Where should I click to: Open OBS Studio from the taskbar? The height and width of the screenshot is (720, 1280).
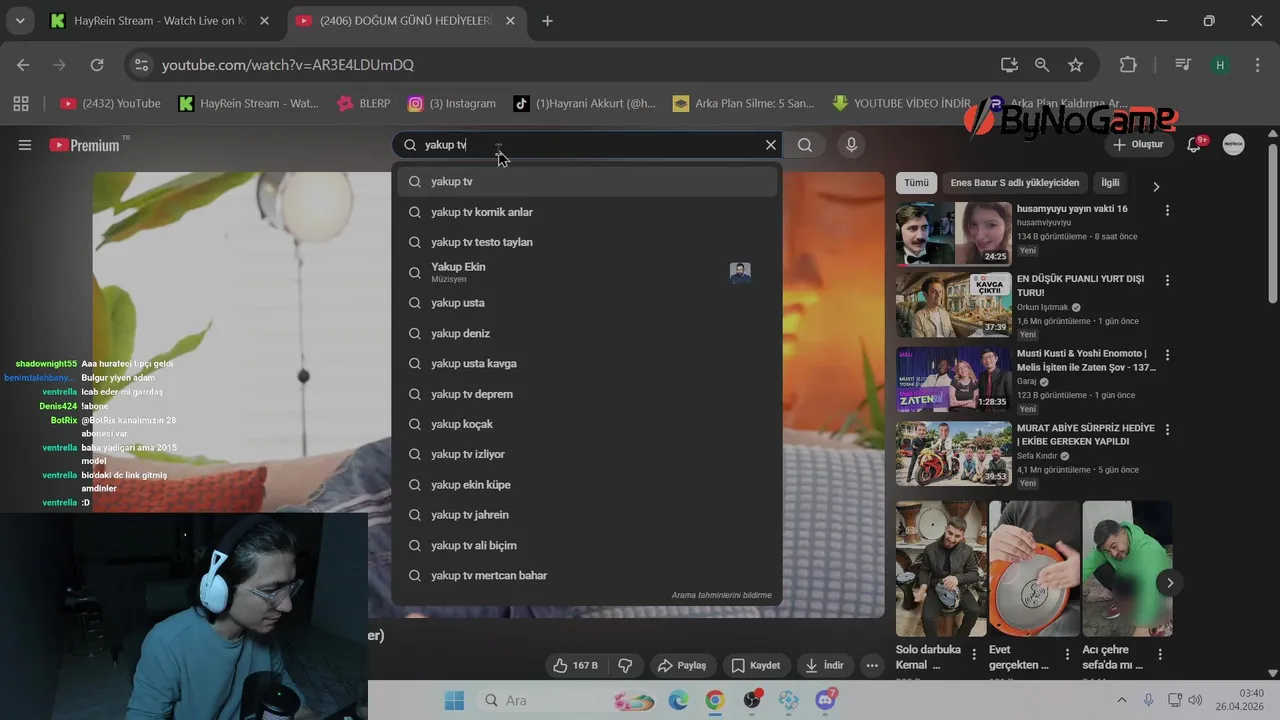tap(752, 700)
